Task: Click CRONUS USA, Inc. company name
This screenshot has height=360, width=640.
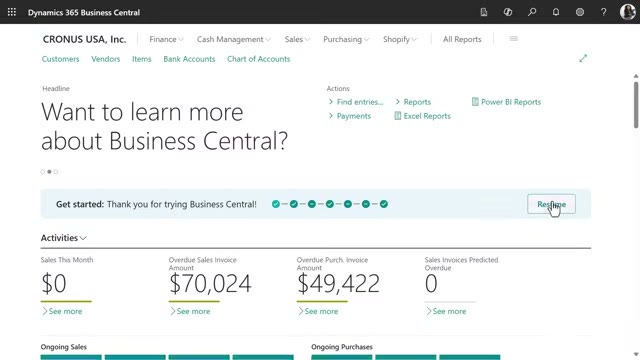Action: [84, 39]
